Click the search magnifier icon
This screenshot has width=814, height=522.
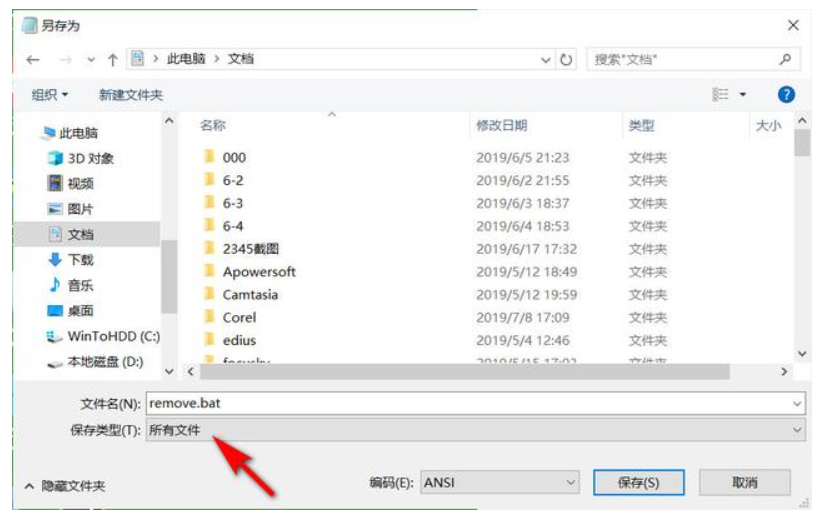coord(785,59)
